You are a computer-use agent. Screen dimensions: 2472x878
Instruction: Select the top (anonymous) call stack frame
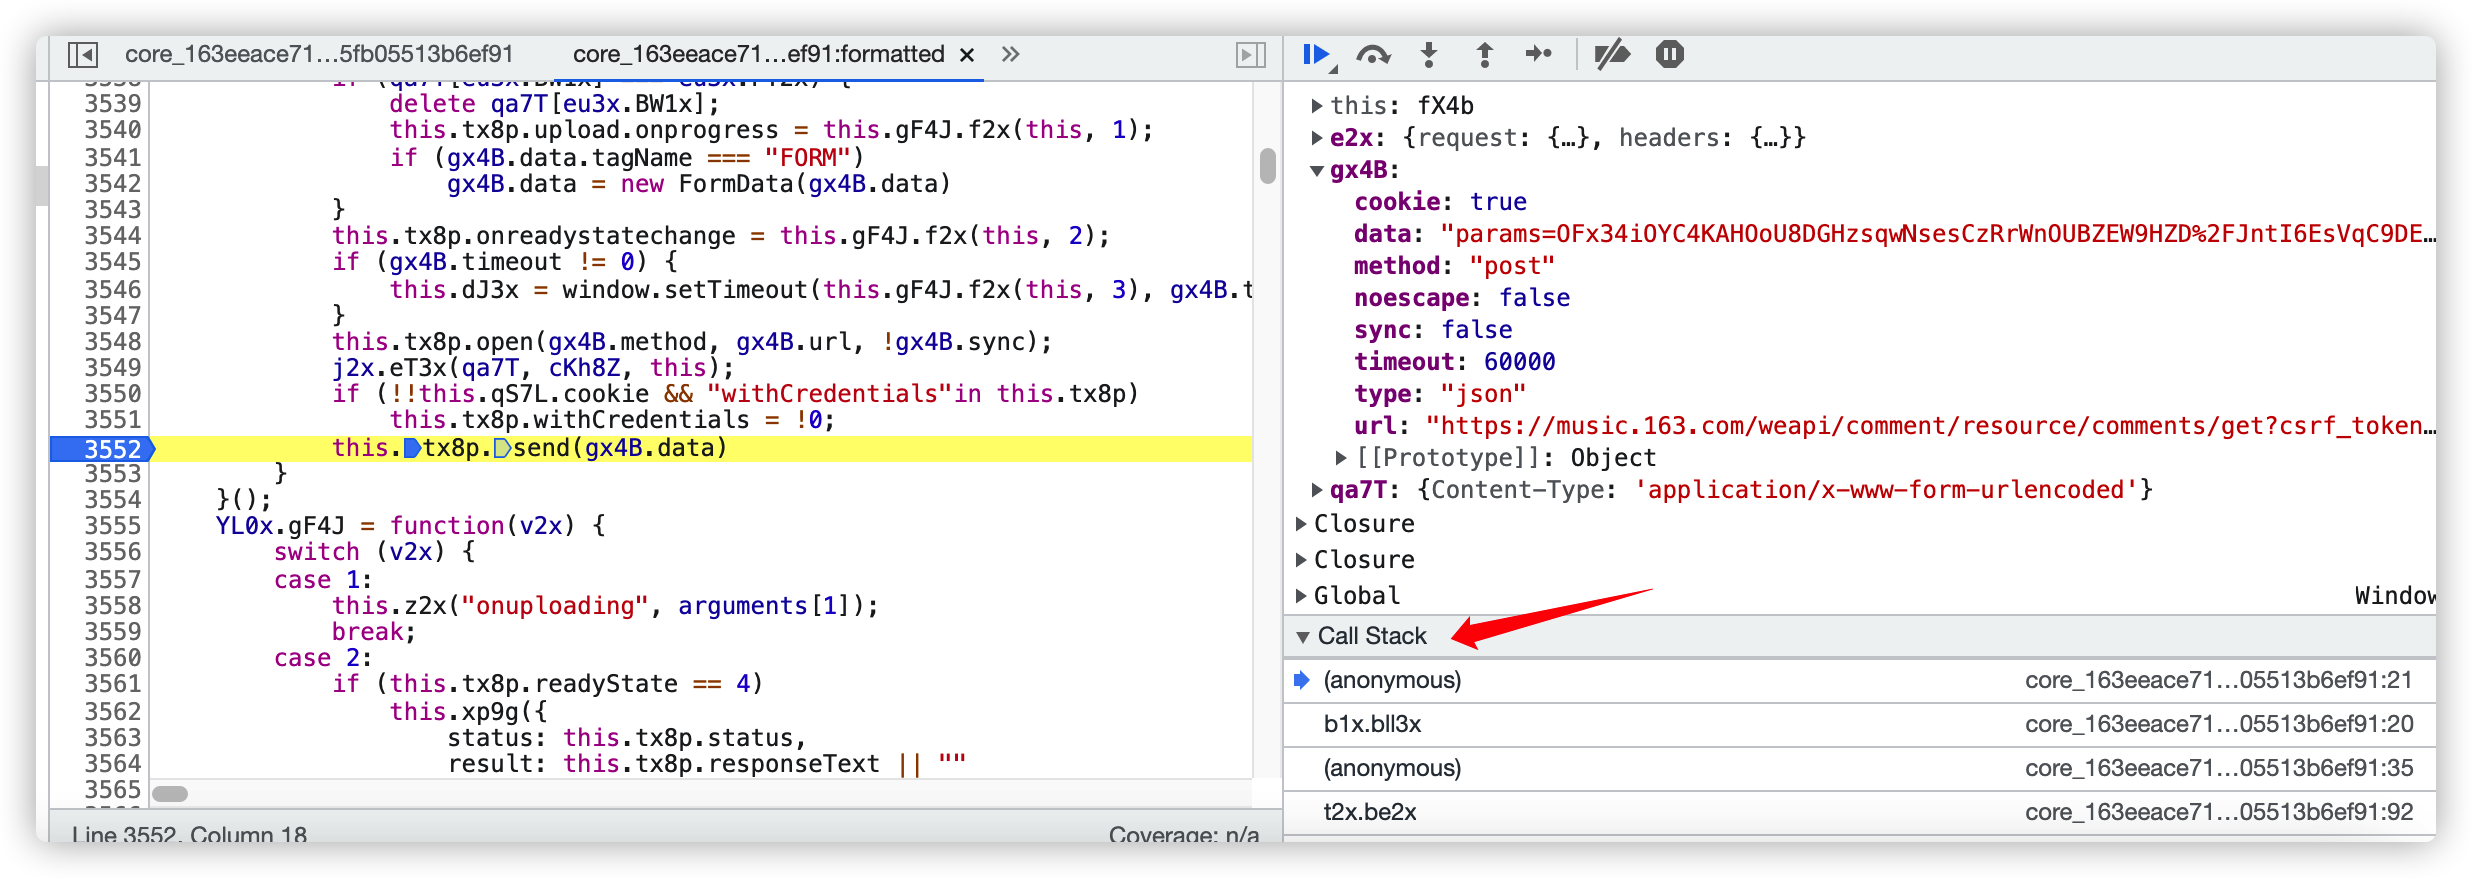[1860, 680]
